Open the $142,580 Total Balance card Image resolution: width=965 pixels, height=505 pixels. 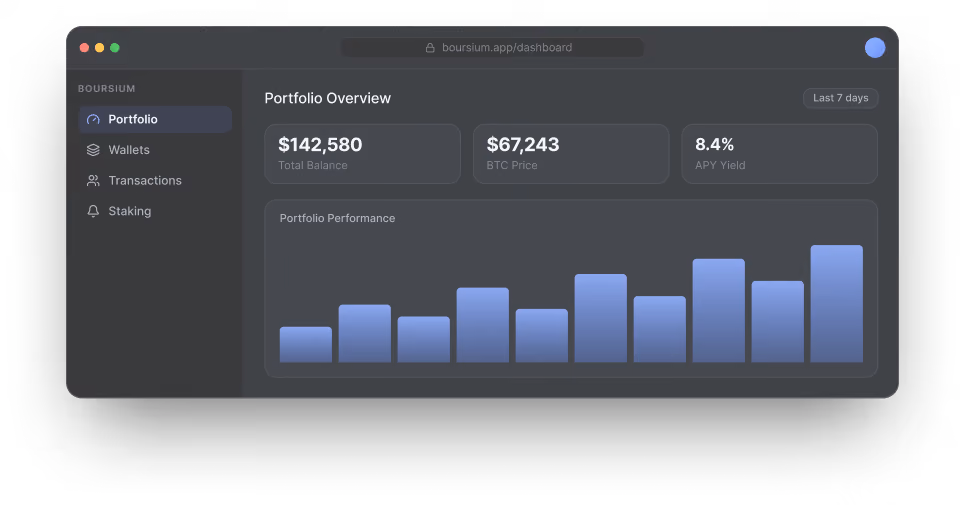point(362,154)
